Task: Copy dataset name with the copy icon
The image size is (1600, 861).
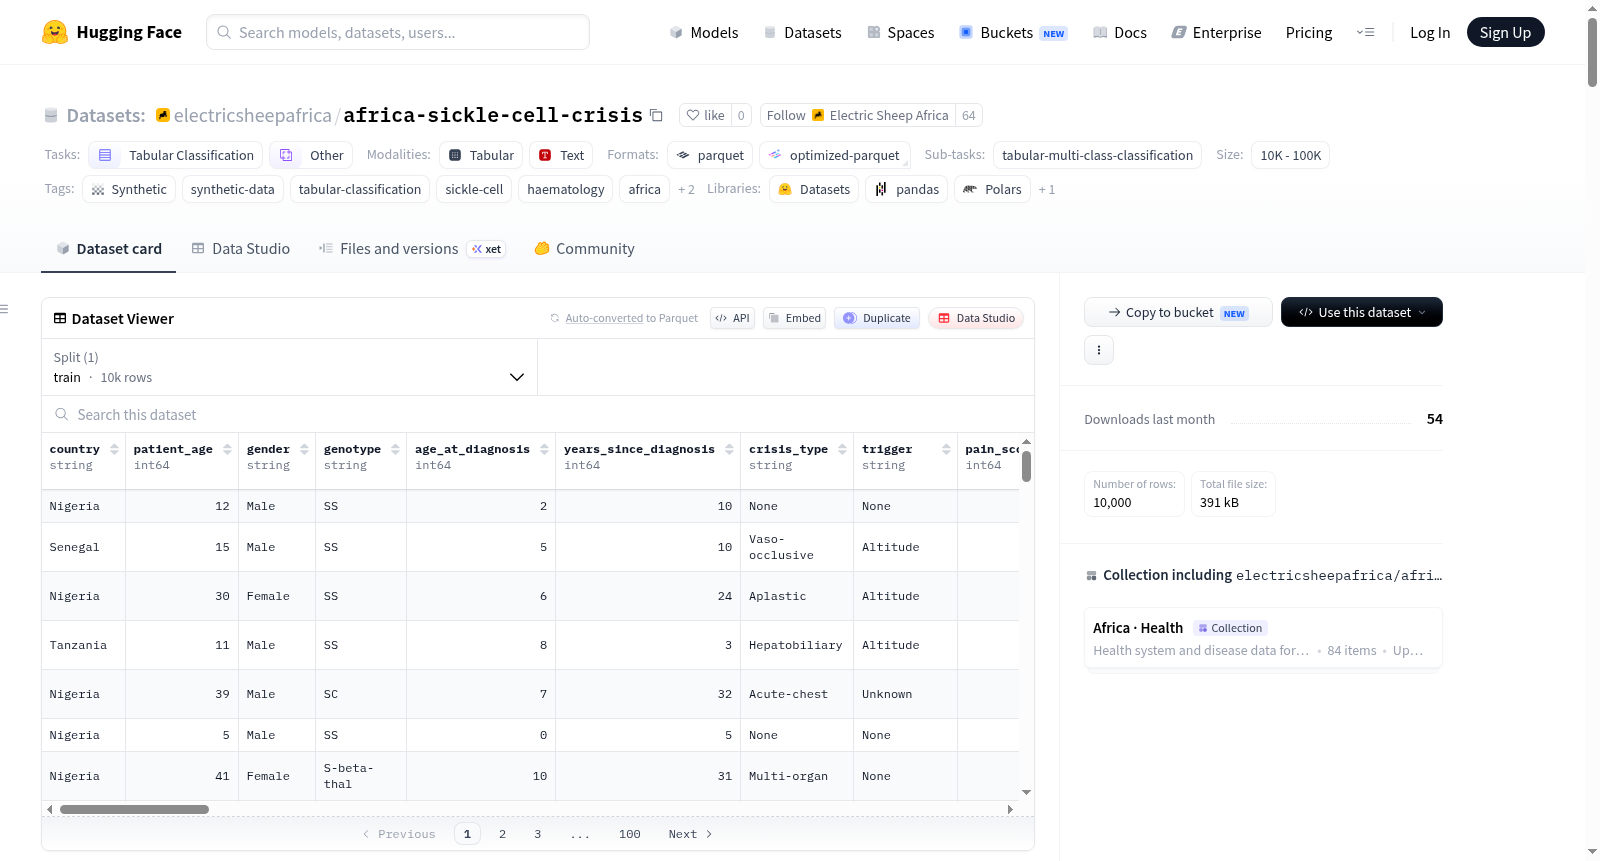Action: click(656, 115)
